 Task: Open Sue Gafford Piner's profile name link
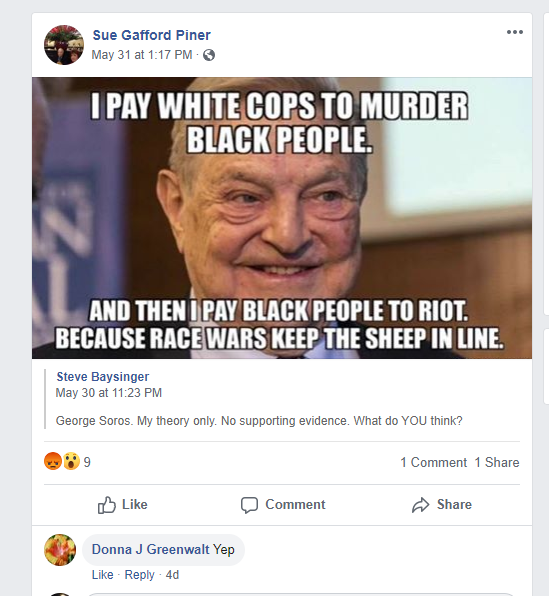[x=151, y=35]
